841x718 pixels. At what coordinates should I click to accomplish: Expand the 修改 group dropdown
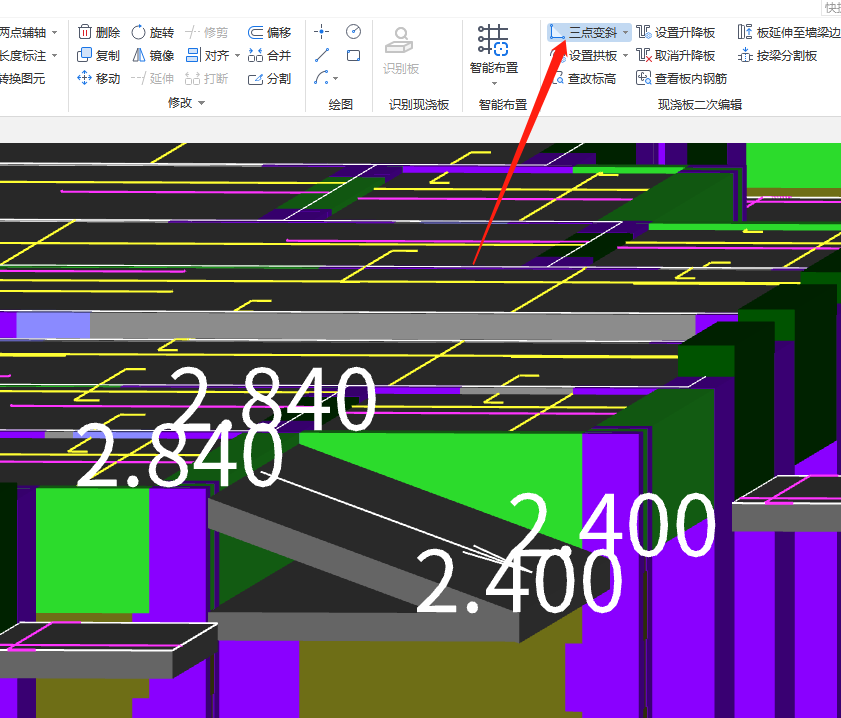coord(202,103)
